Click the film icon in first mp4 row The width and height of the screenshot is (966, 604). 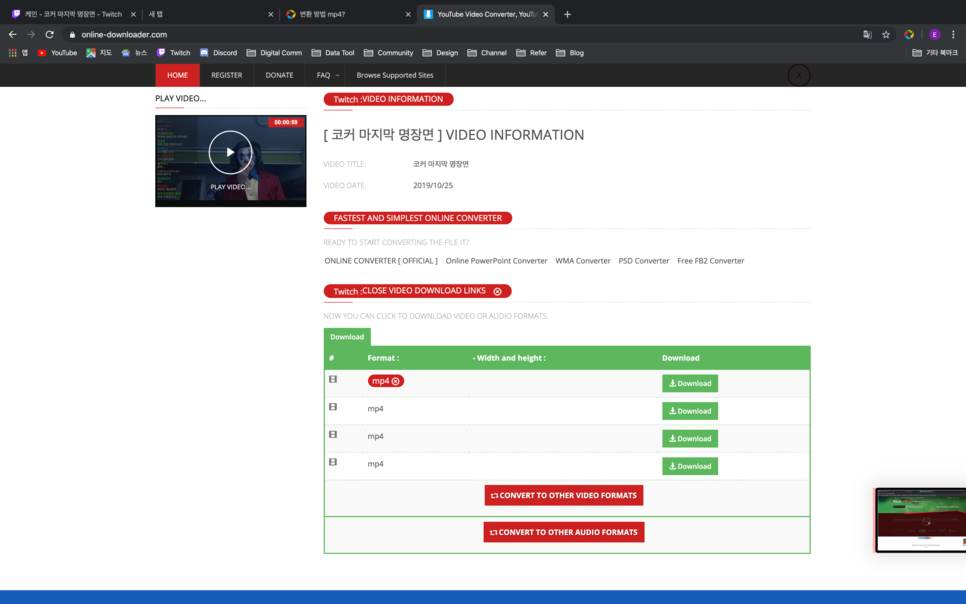point(333,379)
